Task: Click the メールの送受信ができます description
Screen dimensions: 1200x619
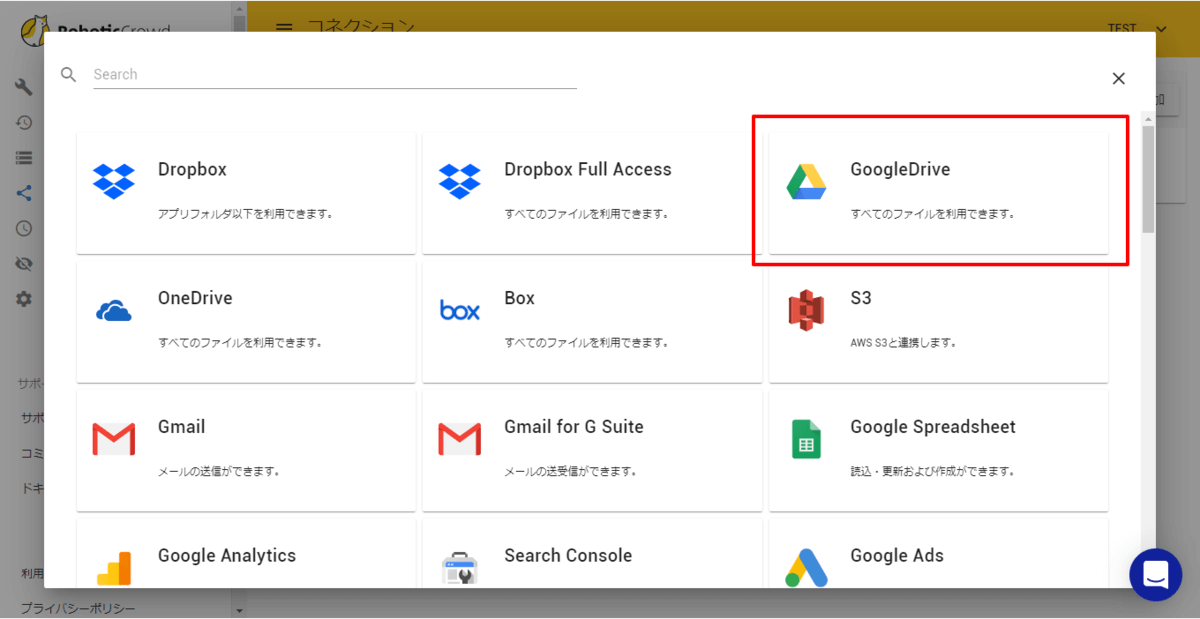Action: click(x=570, y=470)
